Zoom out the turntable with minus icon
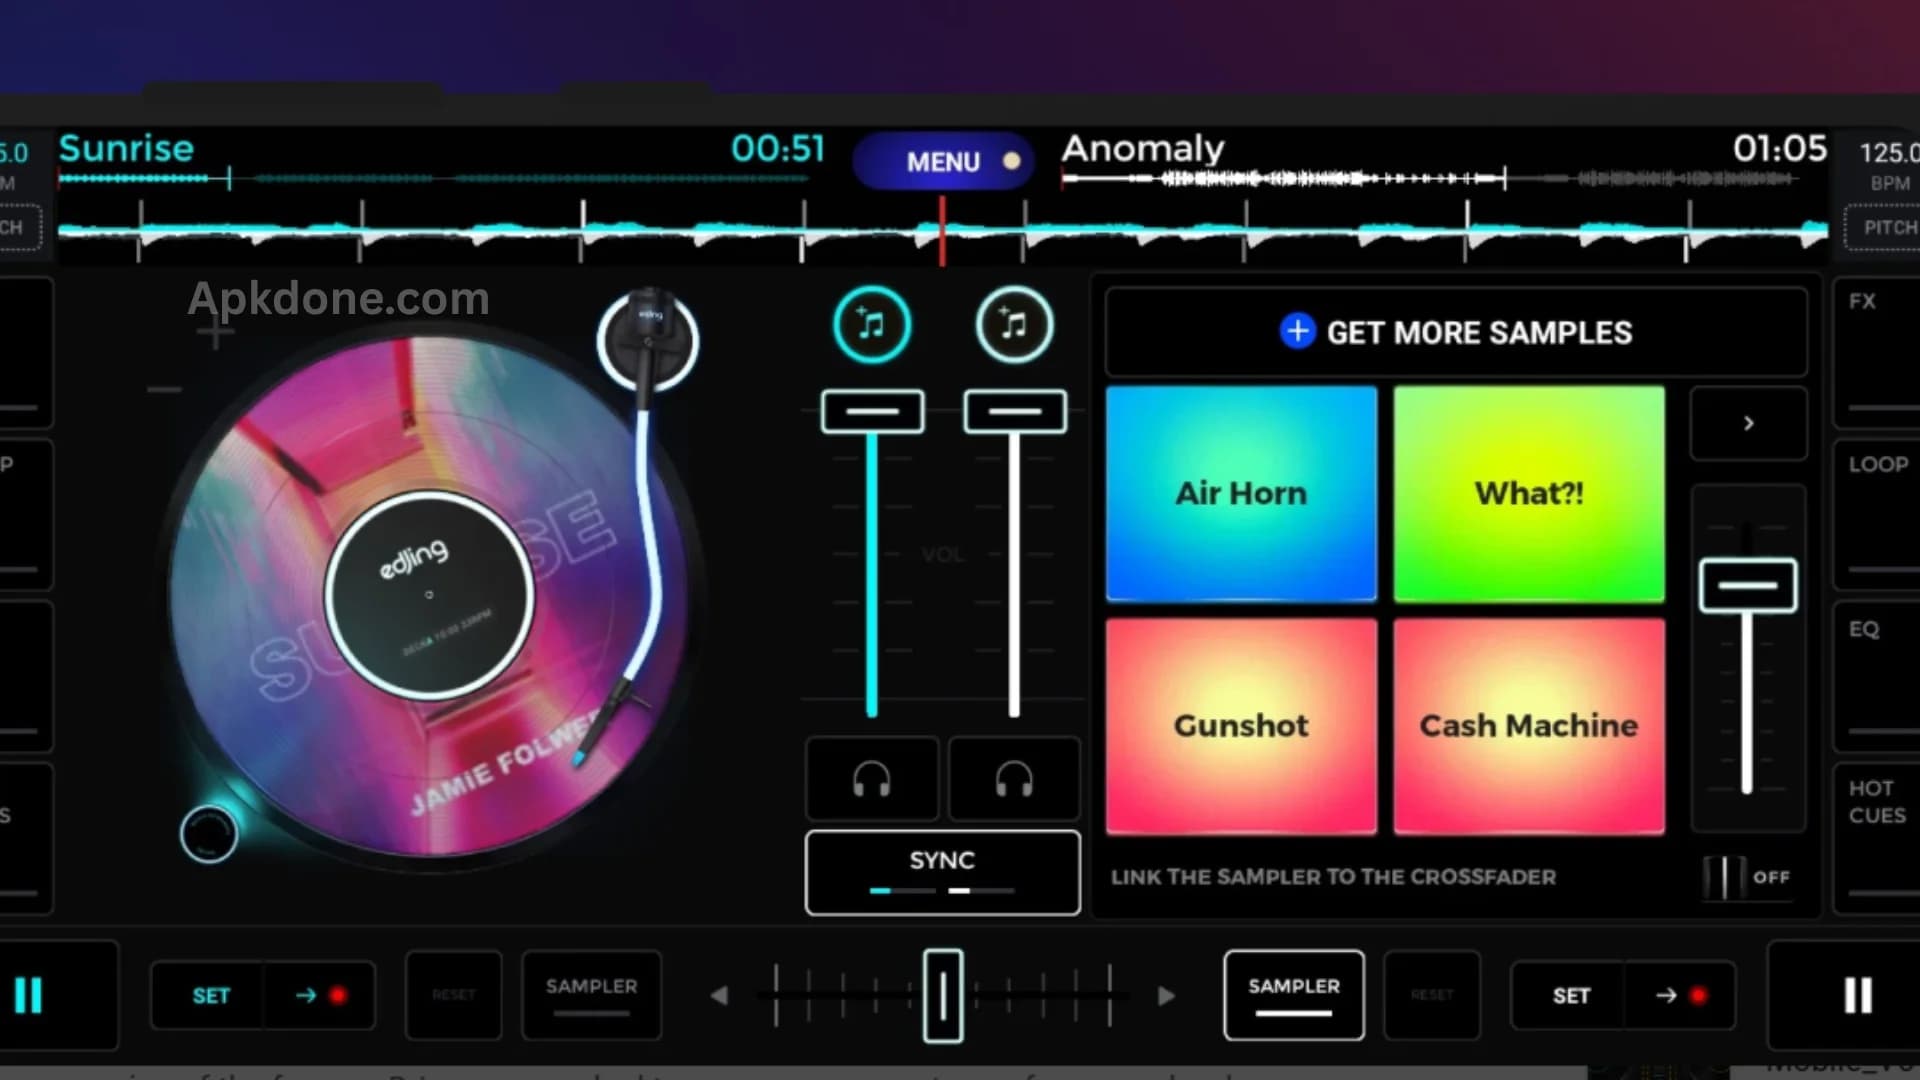Viewport: 1920px width, 1080px height. click(164, 389)
